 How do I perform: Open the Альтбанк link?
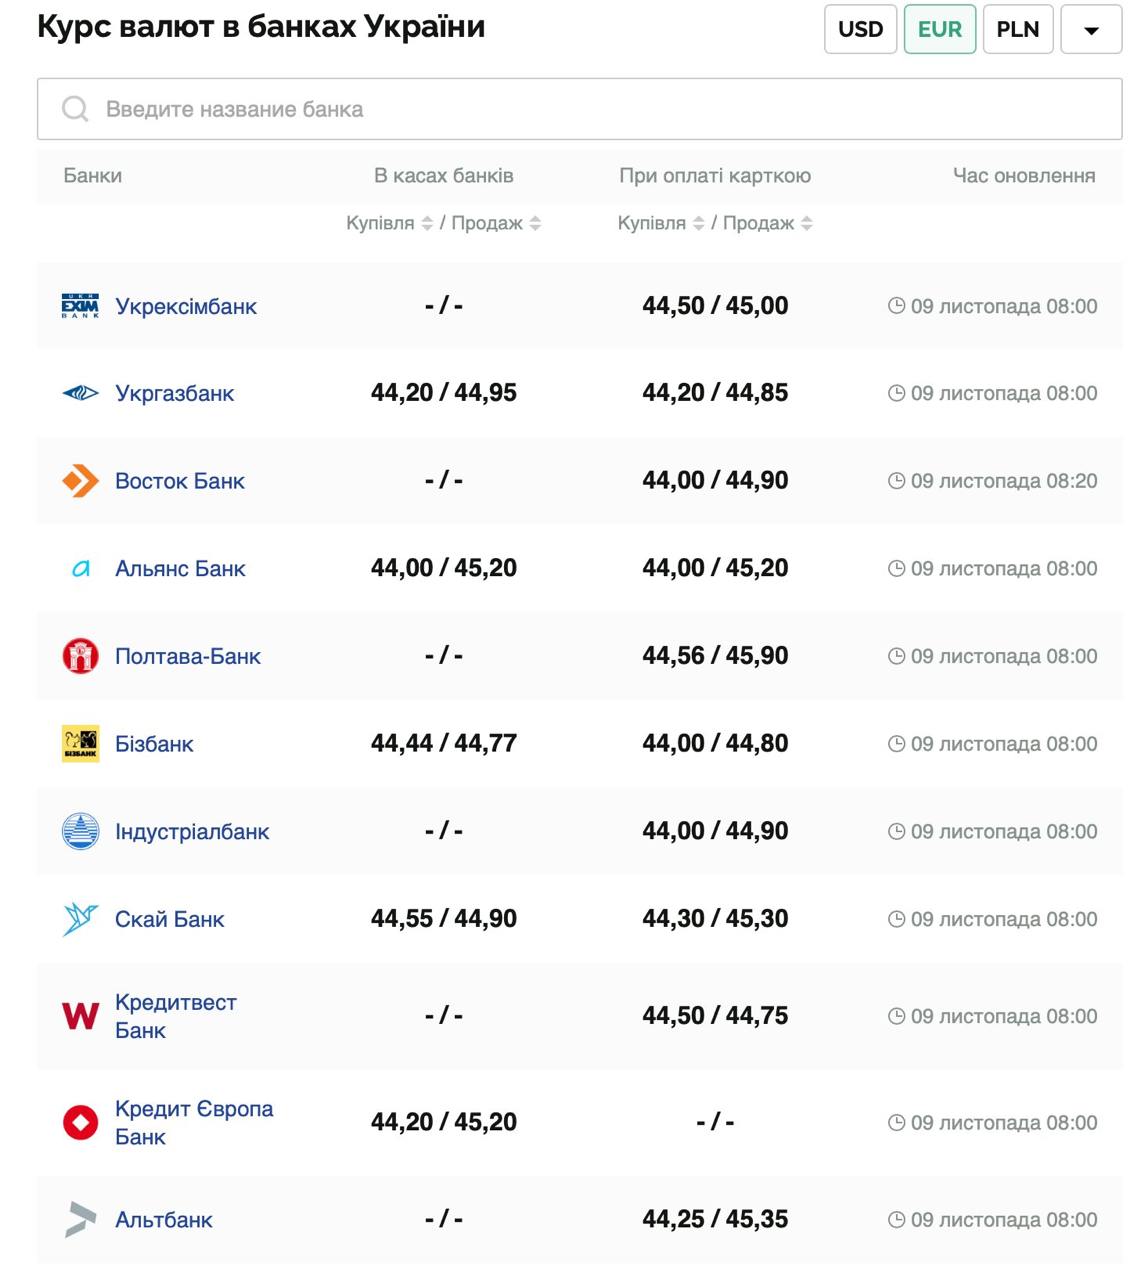coord(164,1220)
